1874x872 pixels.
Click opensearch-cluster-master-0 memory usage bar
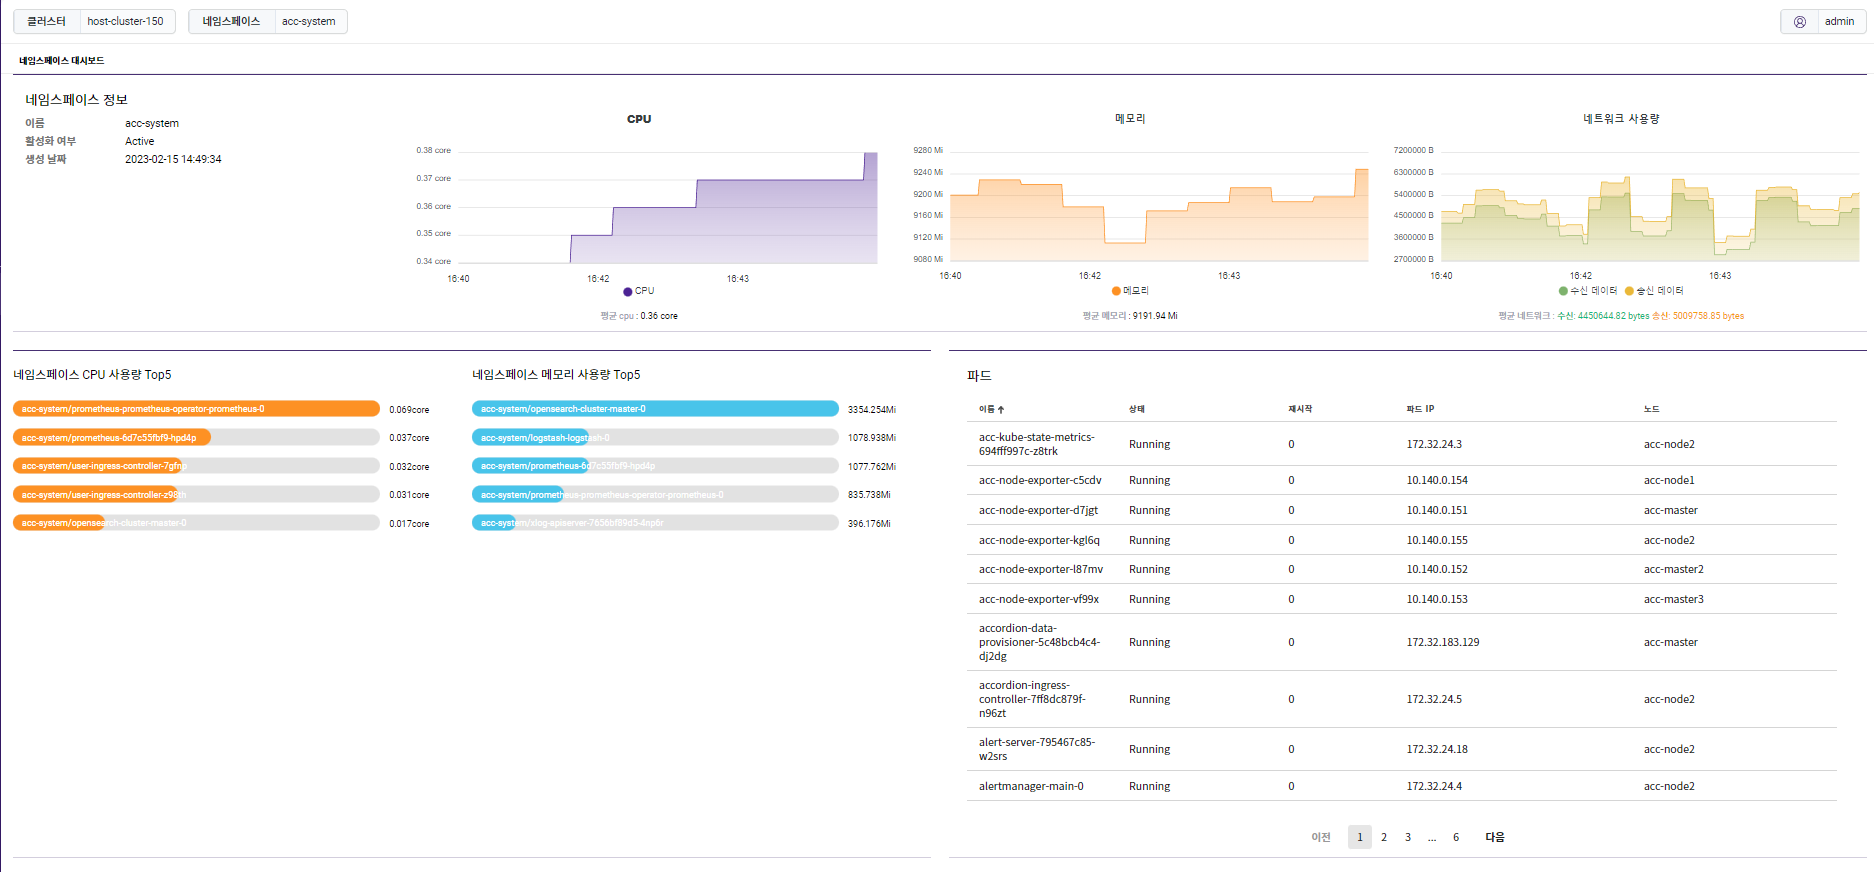pos(655,409)
